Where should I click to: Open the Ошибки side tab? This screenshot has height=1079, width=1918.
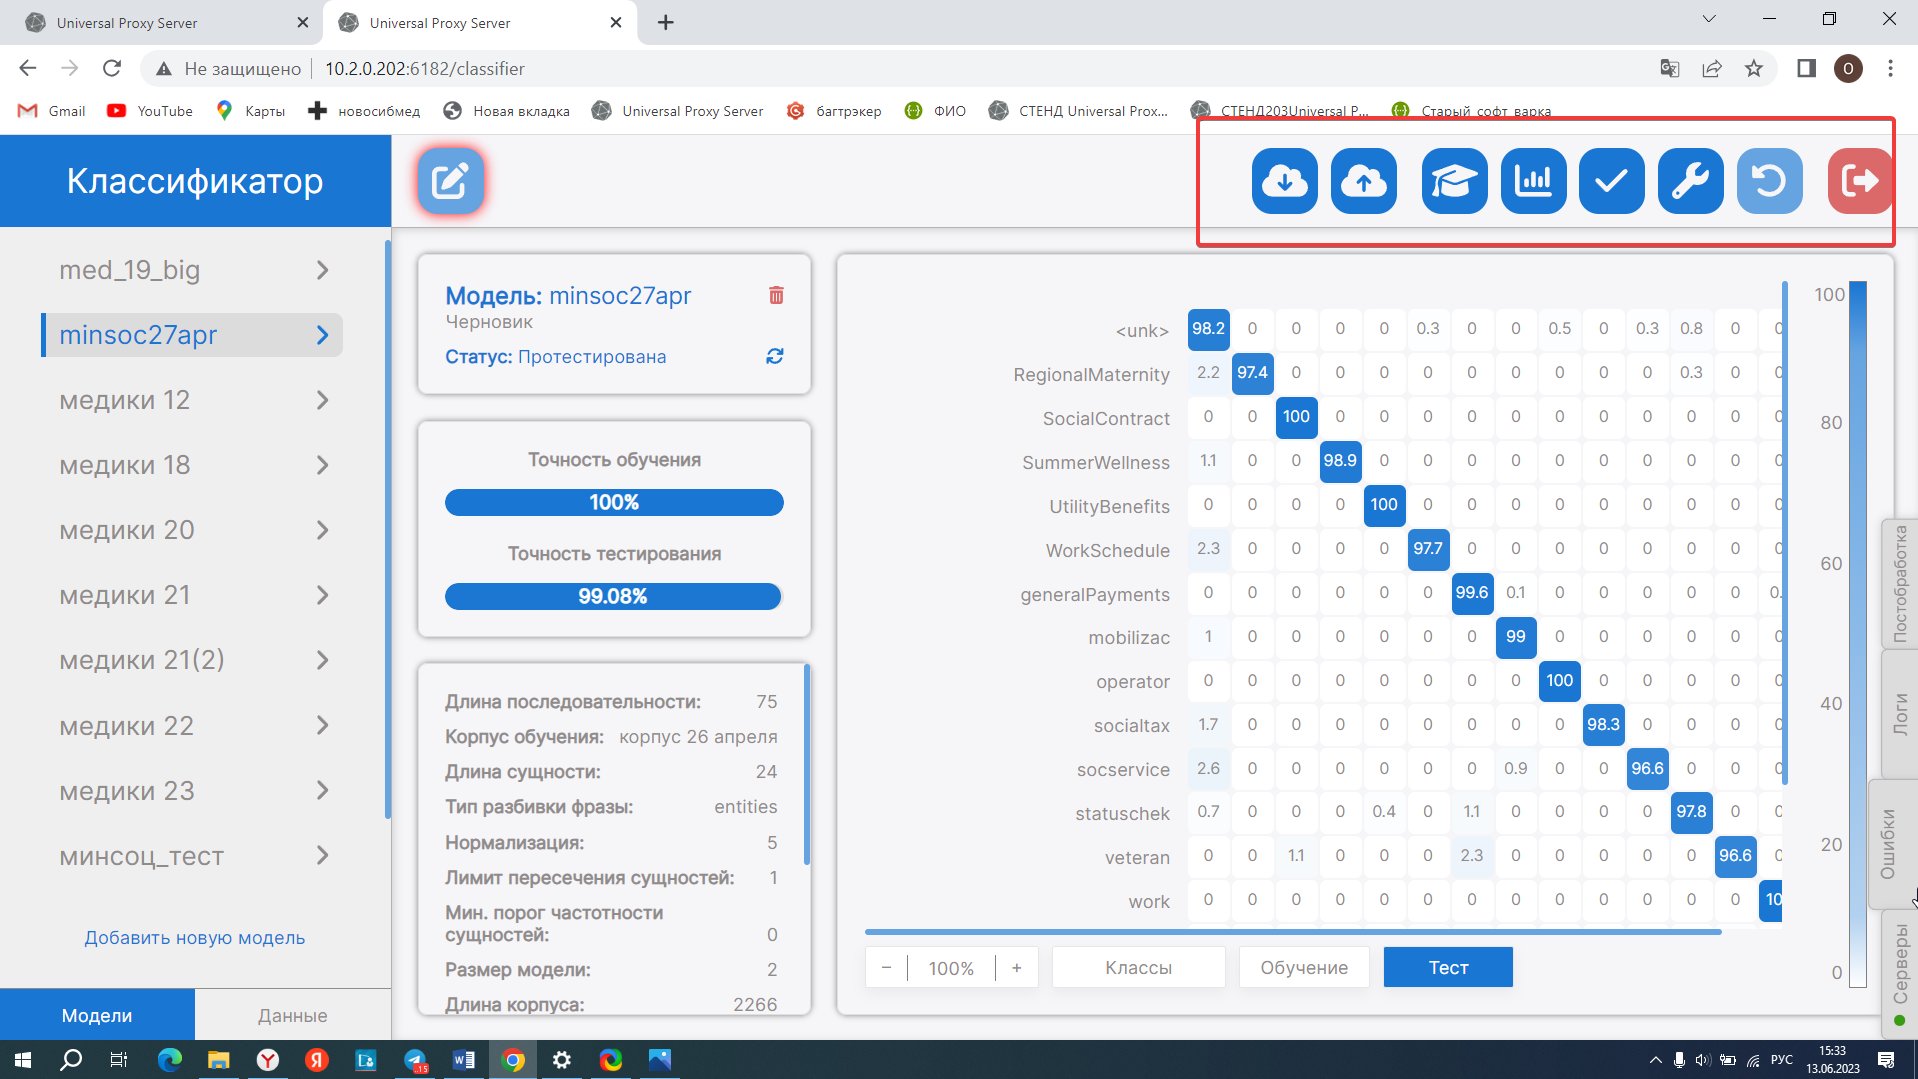(1888, 843)
